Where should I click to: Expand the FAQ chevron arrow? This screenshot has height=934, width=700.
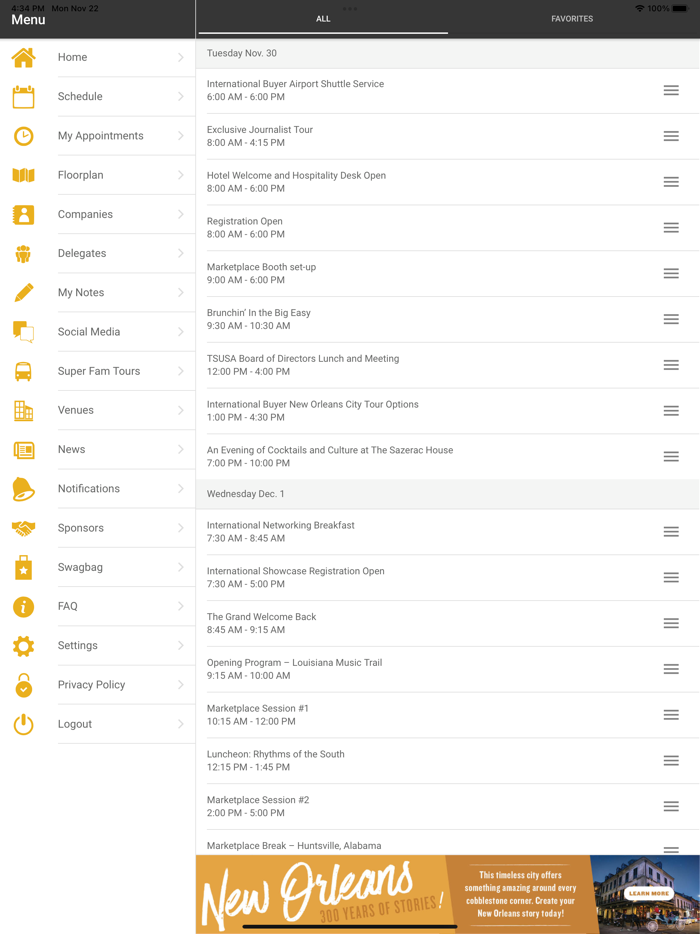[x=181, y=606]
